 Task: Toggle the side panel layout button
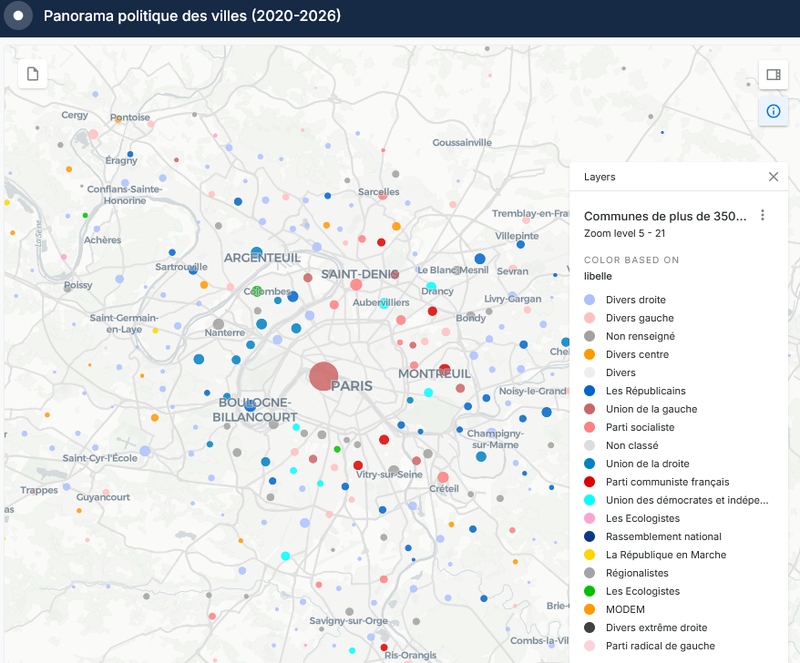[772, 74]
